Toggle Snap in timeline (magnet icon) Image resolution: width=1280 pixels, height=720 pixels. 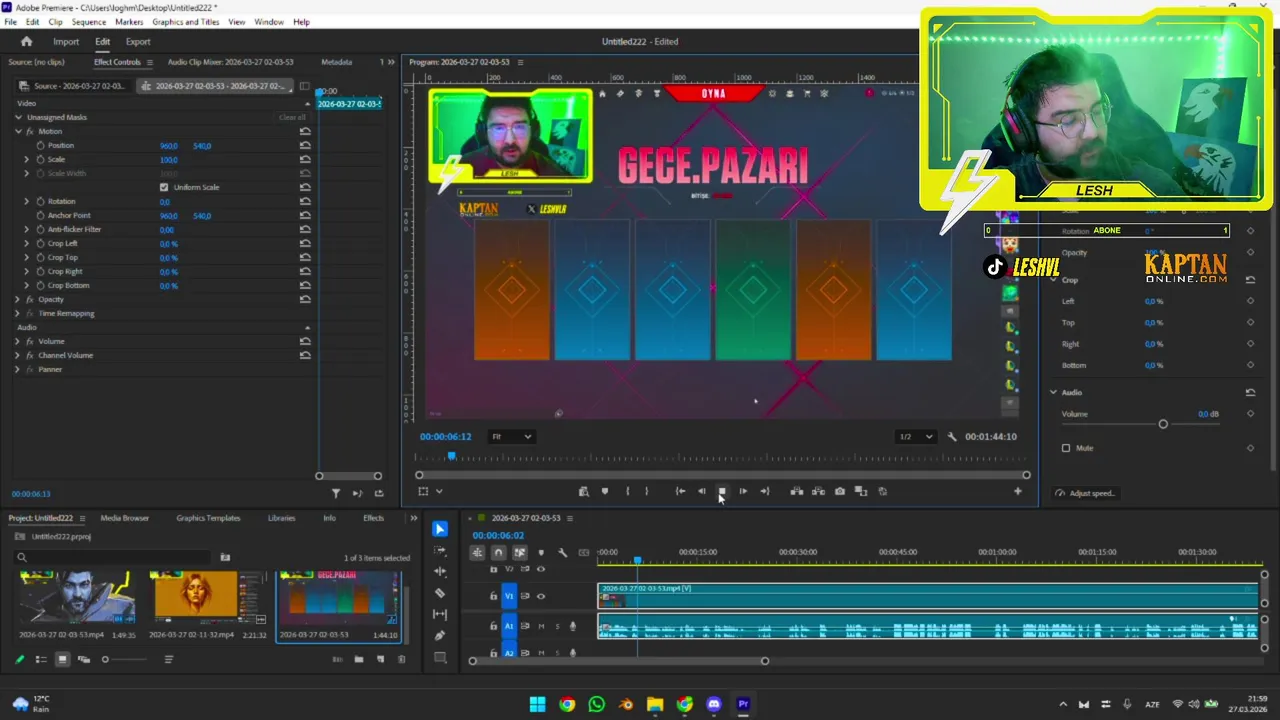point(498,552)
